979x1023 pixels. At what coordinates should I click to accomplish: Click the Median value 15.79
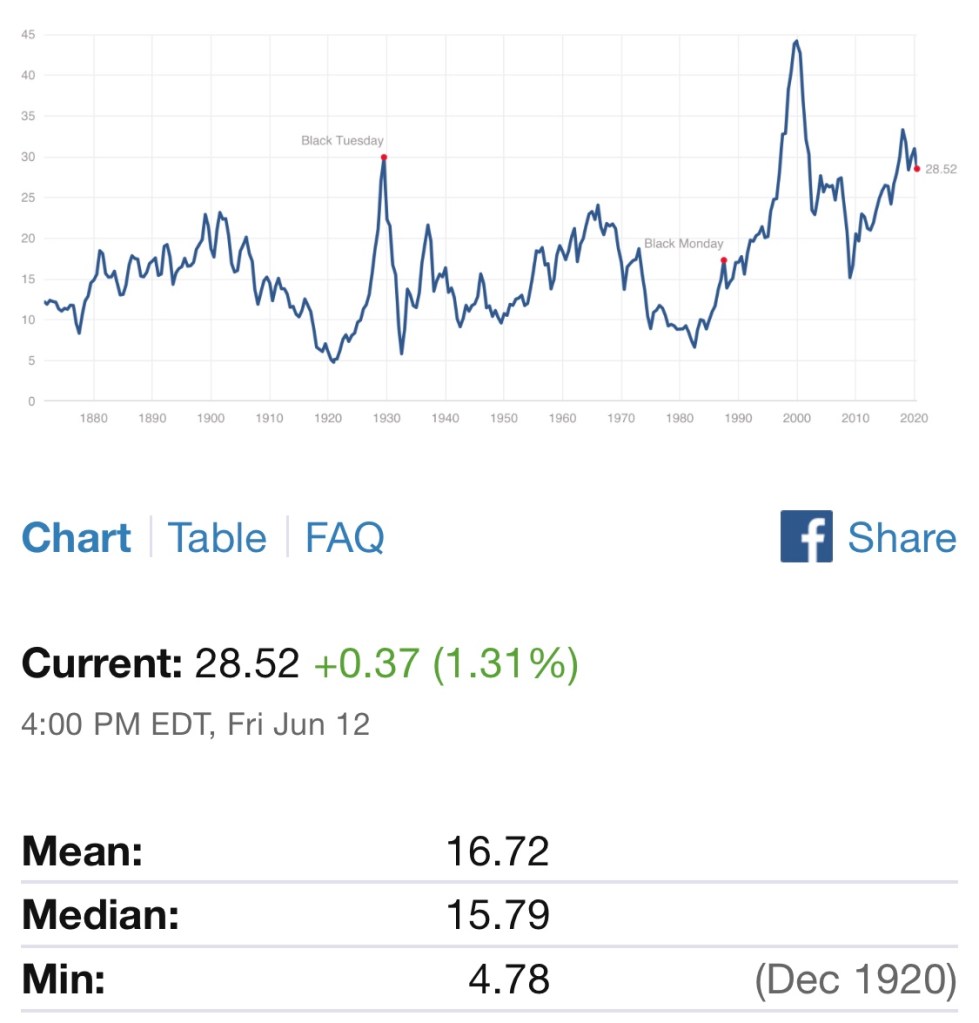click(497, 915)
